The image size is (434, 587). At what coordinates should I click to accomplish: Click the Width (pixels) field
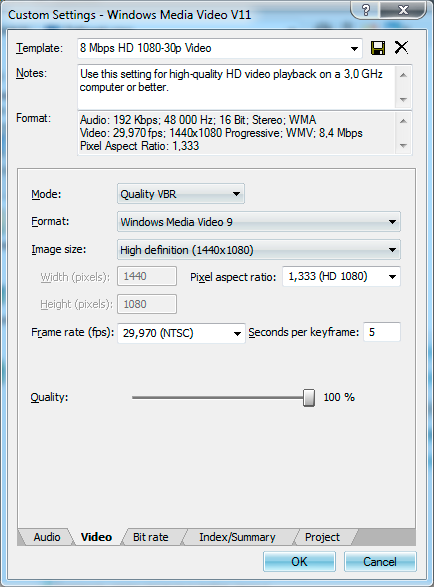coord(147,276)
